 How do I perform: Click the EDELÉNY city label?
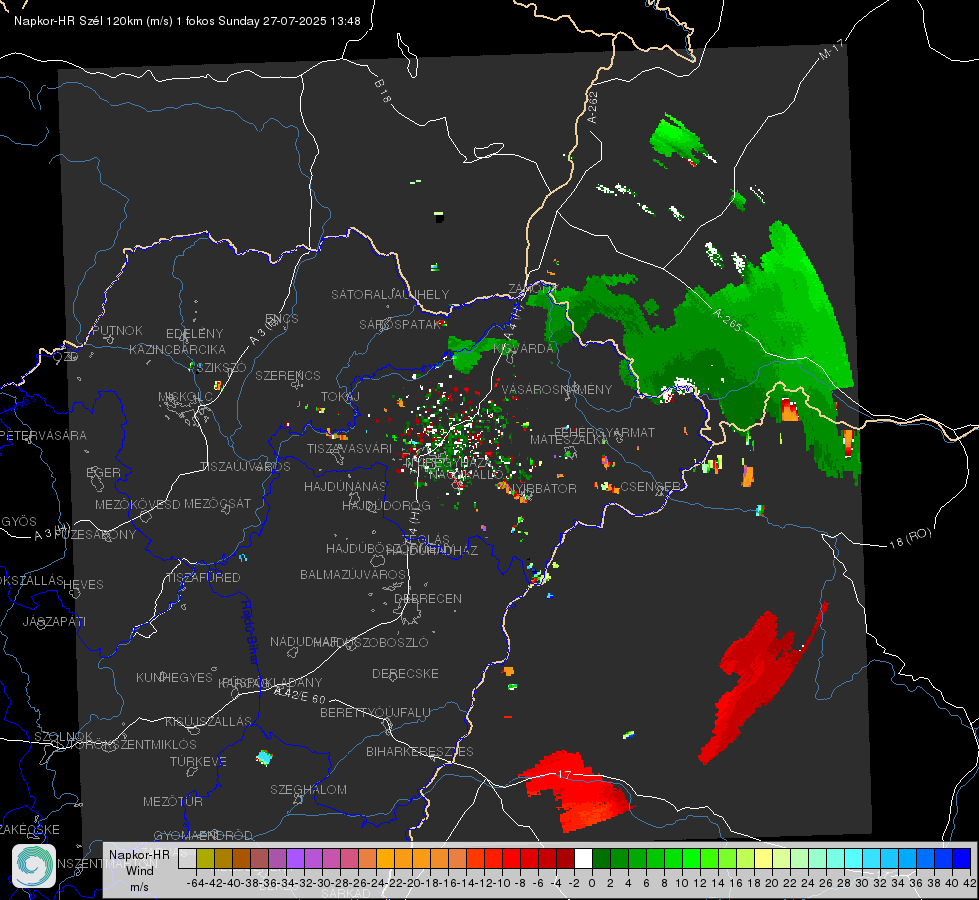click(x=194, y=334)
